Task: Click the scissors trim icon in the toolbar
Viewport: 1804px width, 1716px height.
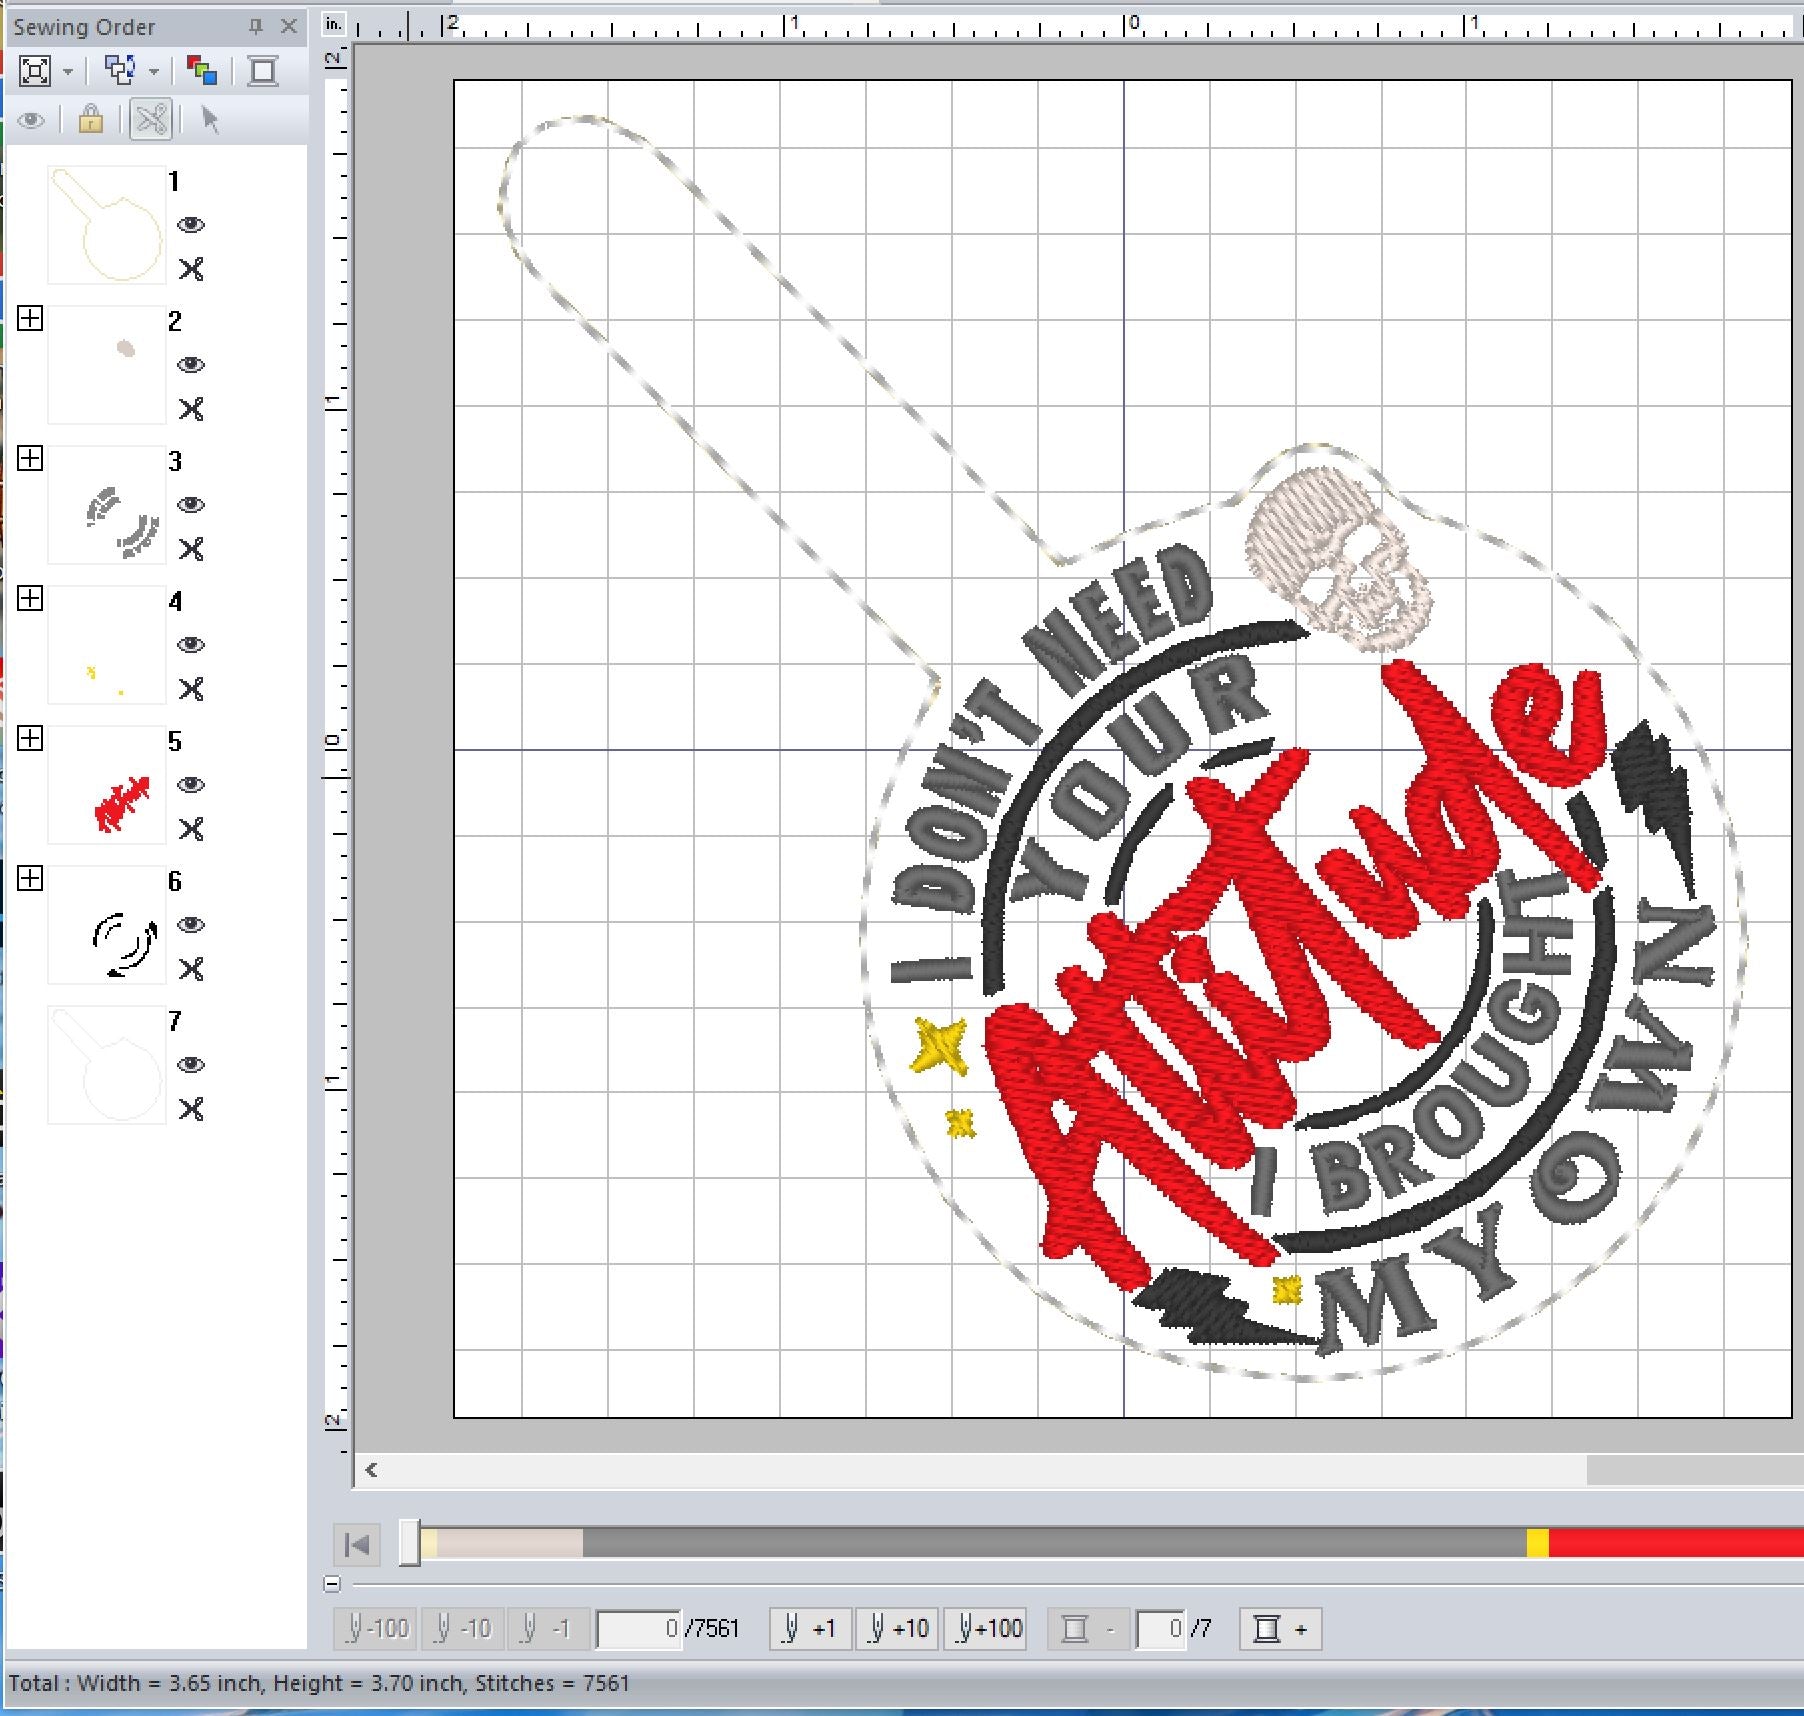Action: click(151, 120)
